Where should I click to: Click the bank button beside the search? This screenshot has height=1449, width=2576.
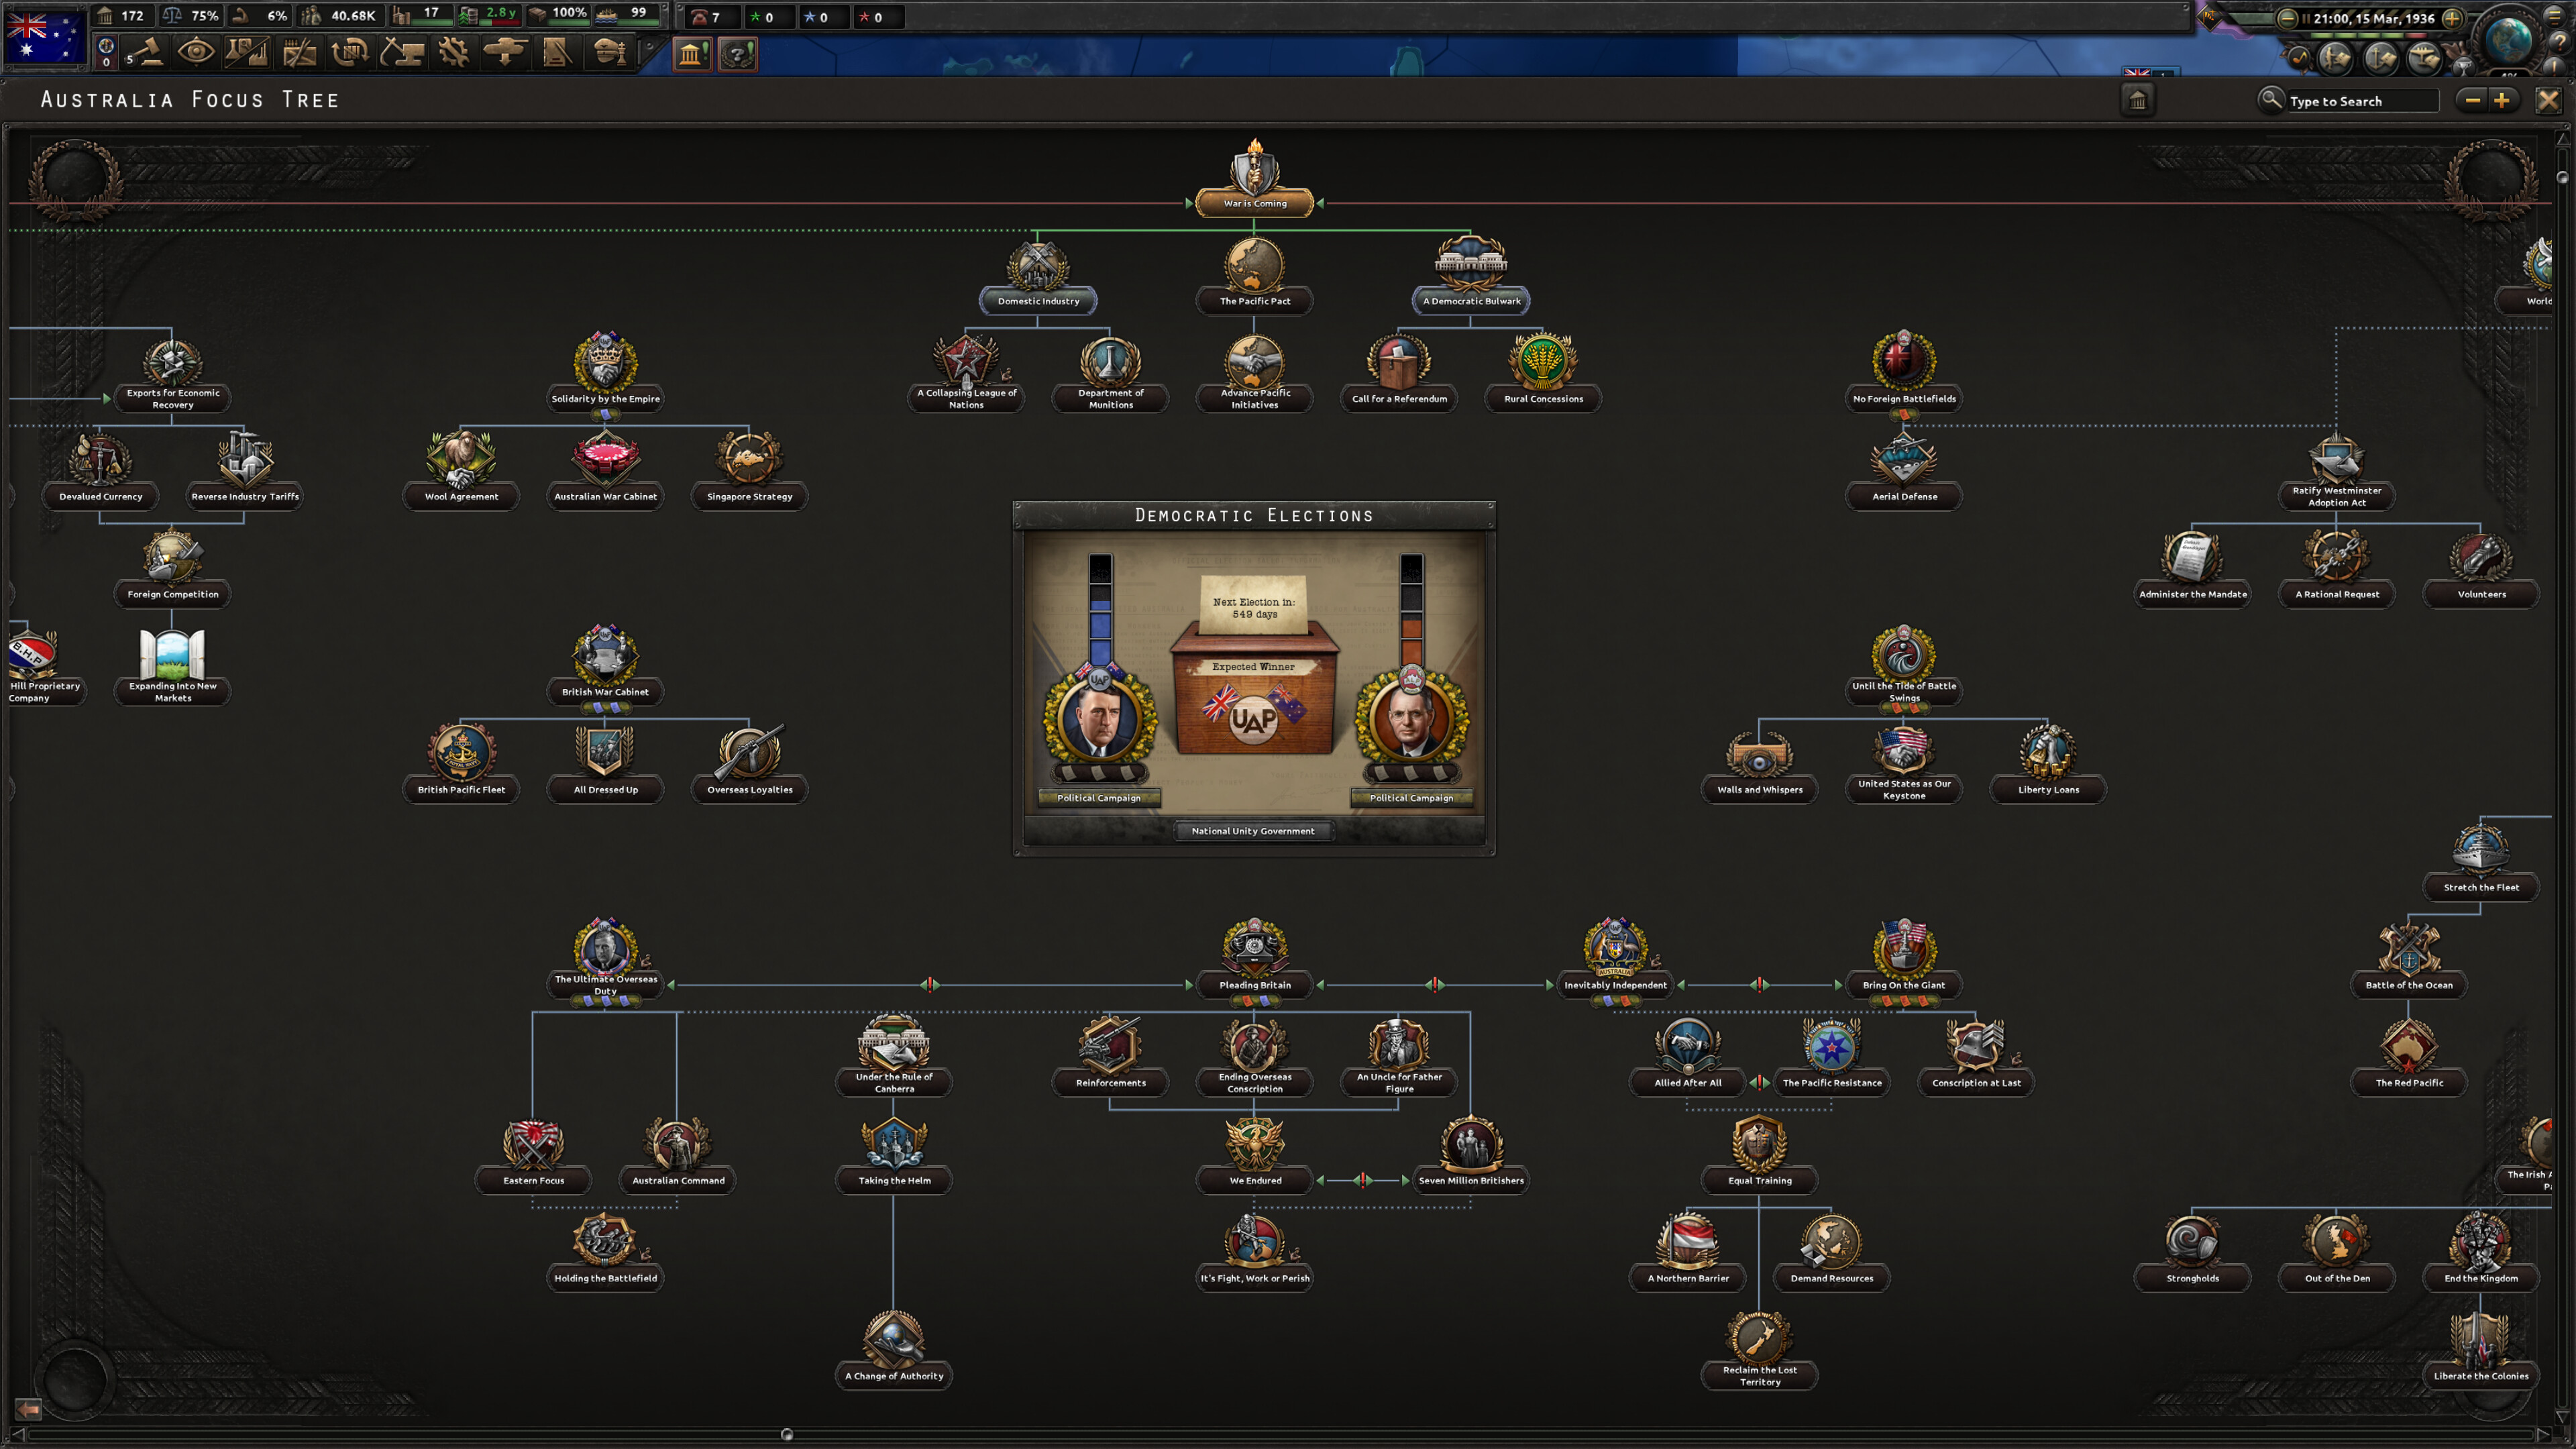[x=2137, y=100]
